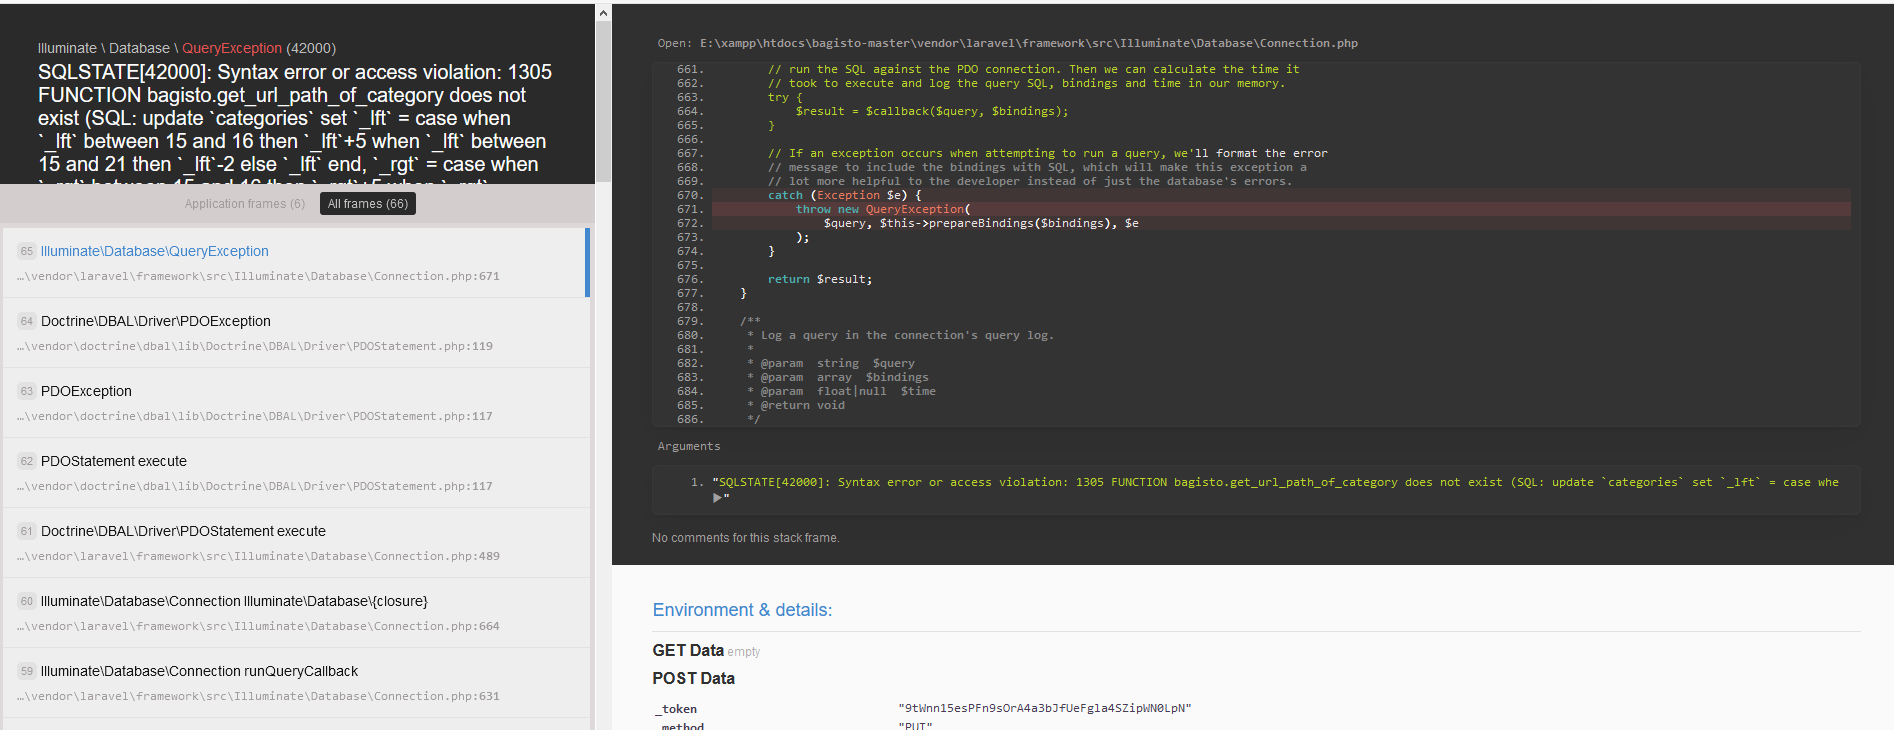
Task: Click comment line 680 Log a query
Action: (x=900, y=335)
